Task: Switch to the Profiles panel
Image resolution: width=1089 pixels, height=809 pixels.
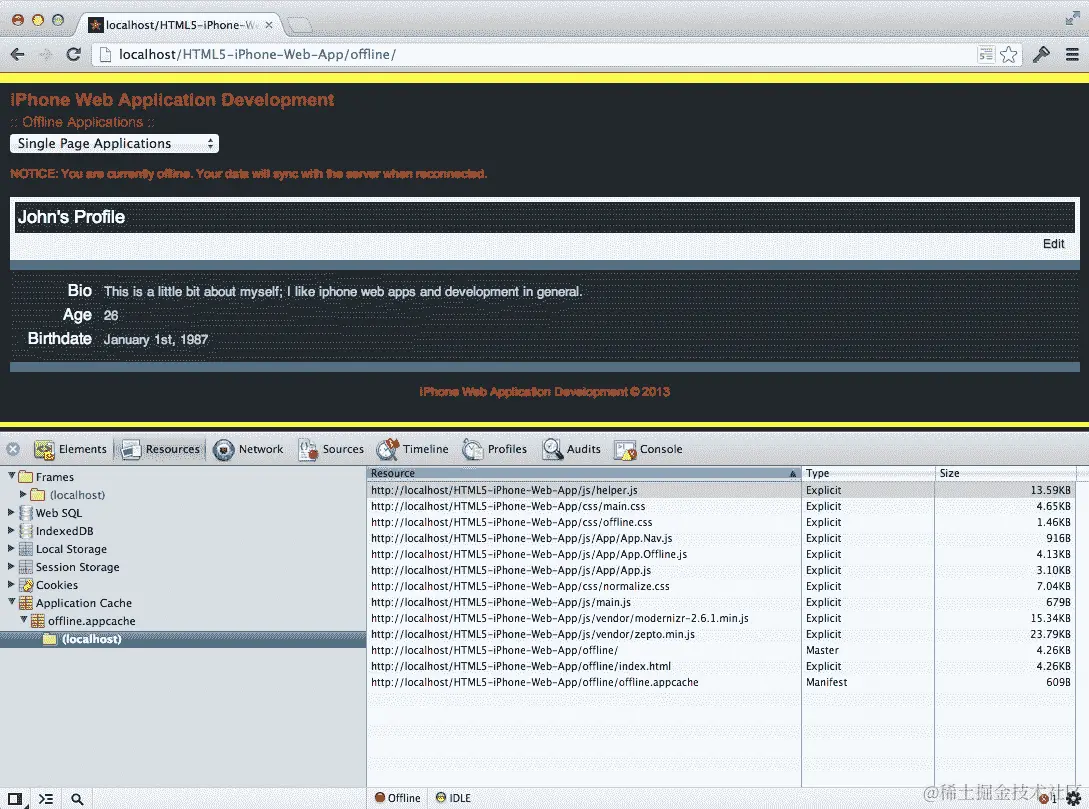Action: tap(495, 449)
